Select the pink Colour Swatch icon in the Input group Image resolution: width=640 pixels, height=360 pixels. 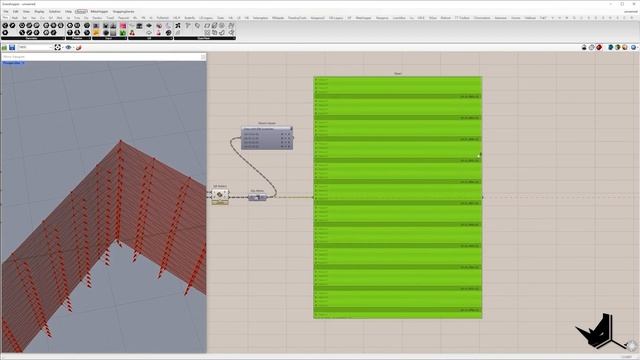click(x=122, y=25)
